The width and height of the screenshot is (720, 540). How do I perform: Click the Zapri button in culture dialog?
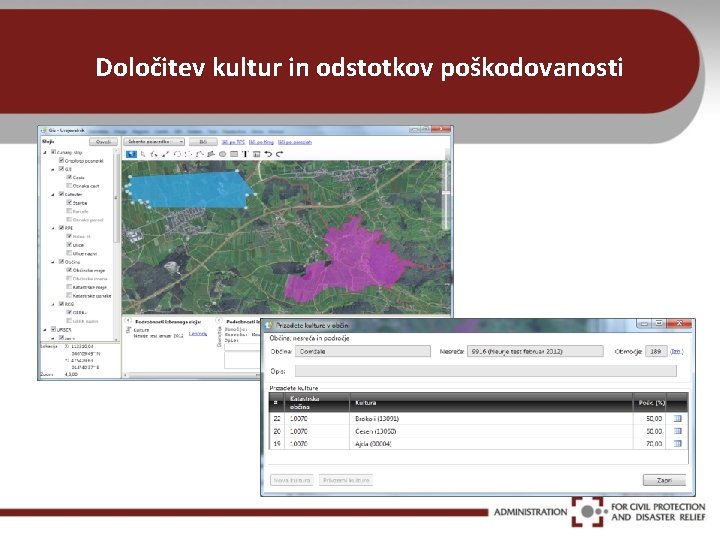point(664,480)
